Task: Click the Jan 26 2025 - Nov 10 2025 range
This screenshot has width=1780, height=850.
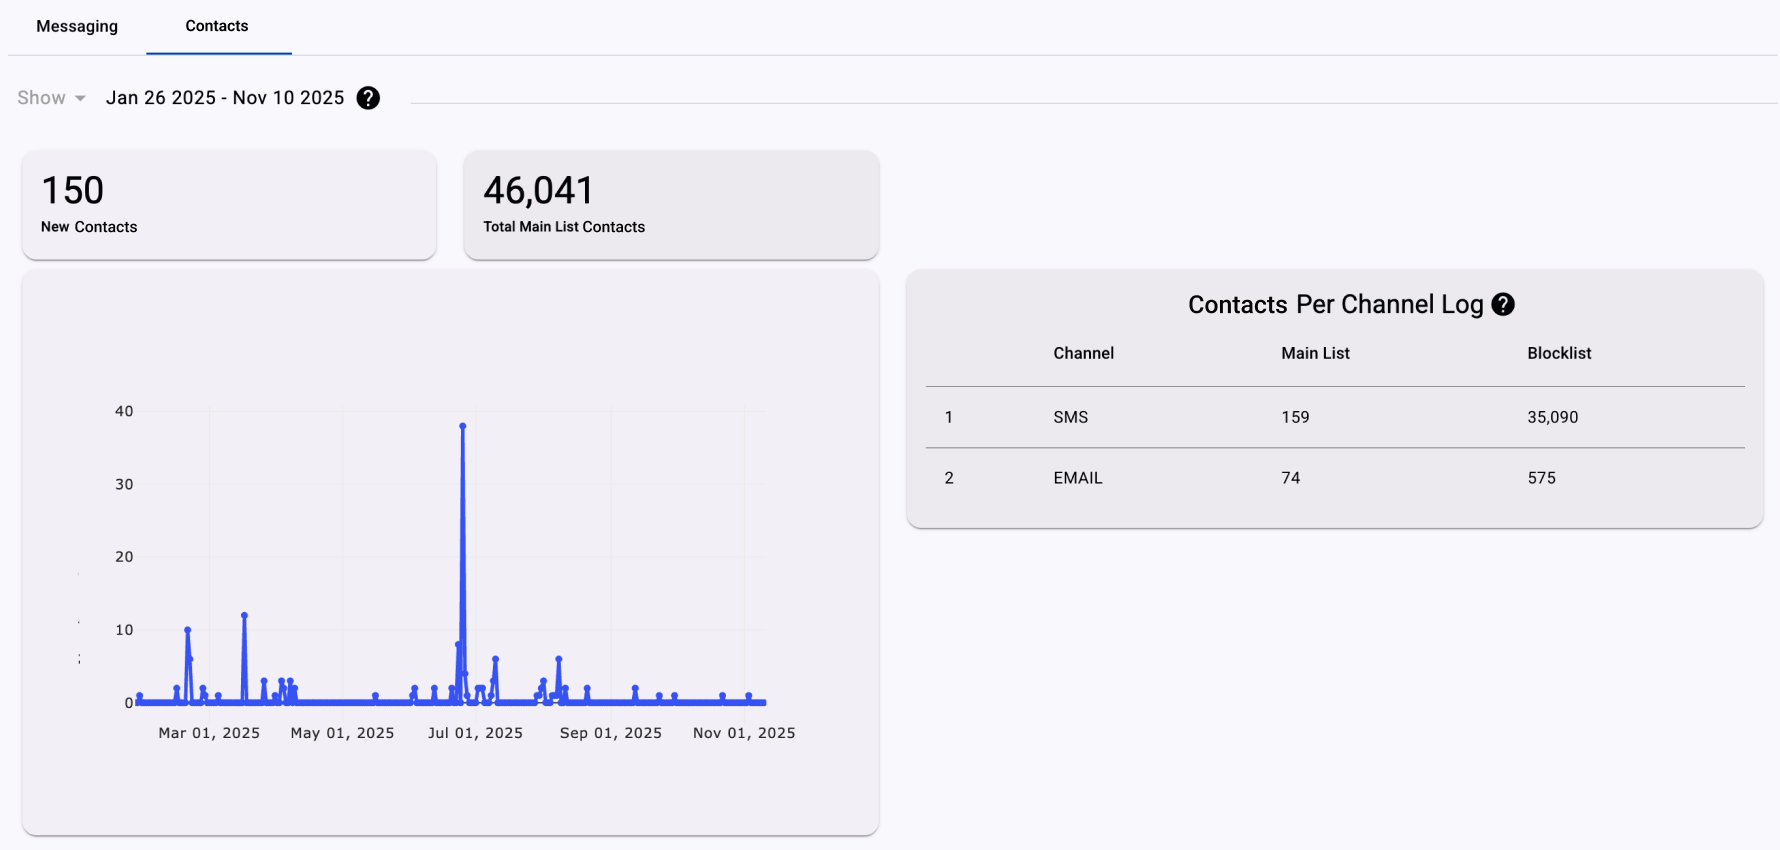Action: (x=225, y=98)
